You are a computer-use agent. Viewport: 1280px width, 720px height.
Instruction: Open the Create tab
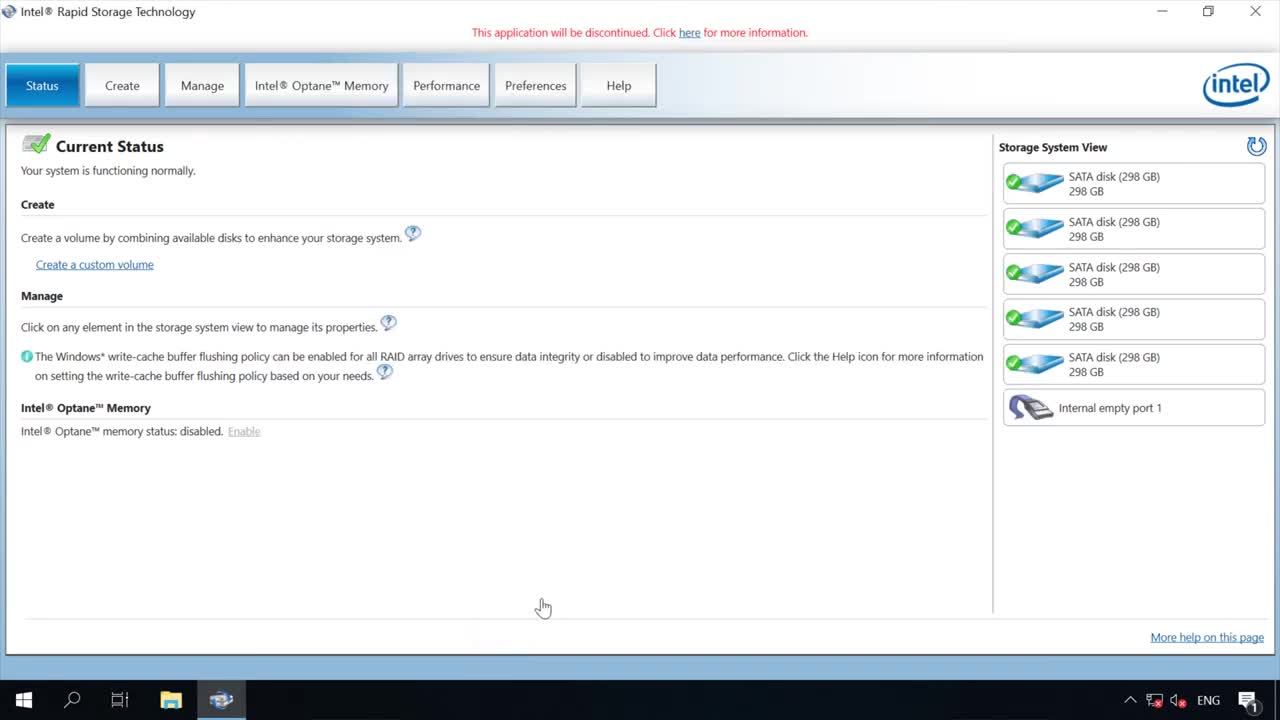(122, 86)
